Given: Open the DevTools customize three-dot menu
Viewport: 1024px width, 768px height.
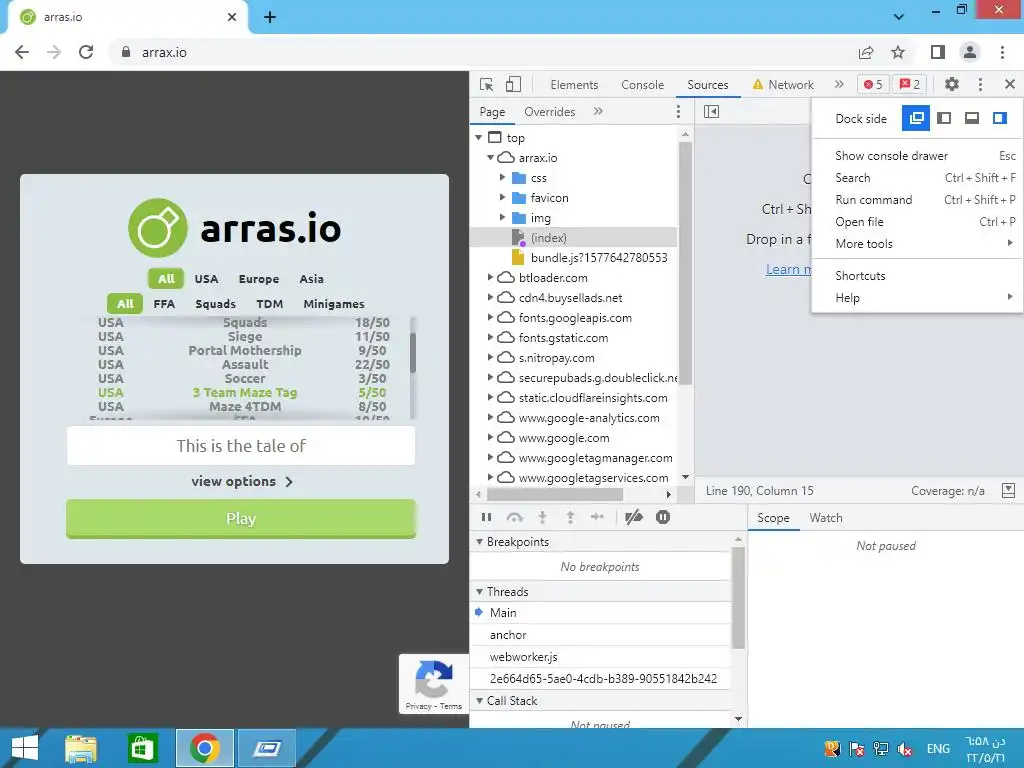Looking at the screenshot, I should 980,84.
